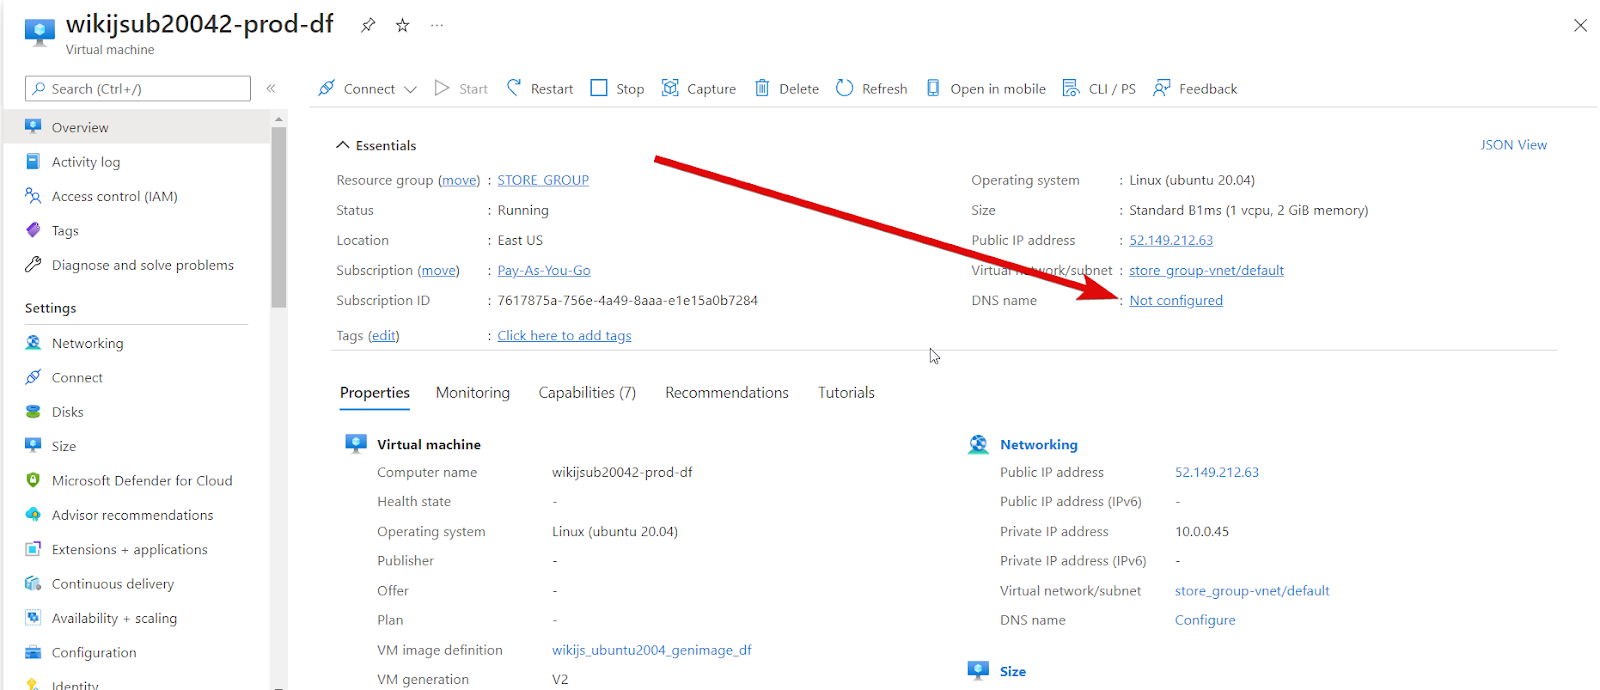Viewport: 1600px width, 690px height.
Task: Click the Size section monitor icon
Action: coord(978,671)
